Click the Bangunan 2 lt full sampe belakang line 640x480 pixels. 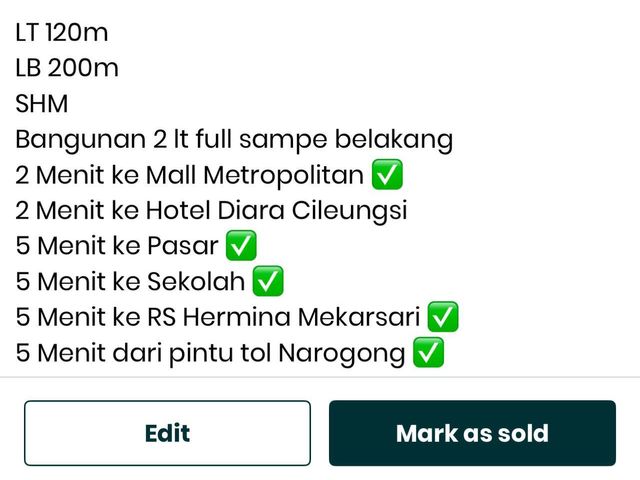pyautogui.click(x=234, y=140)
